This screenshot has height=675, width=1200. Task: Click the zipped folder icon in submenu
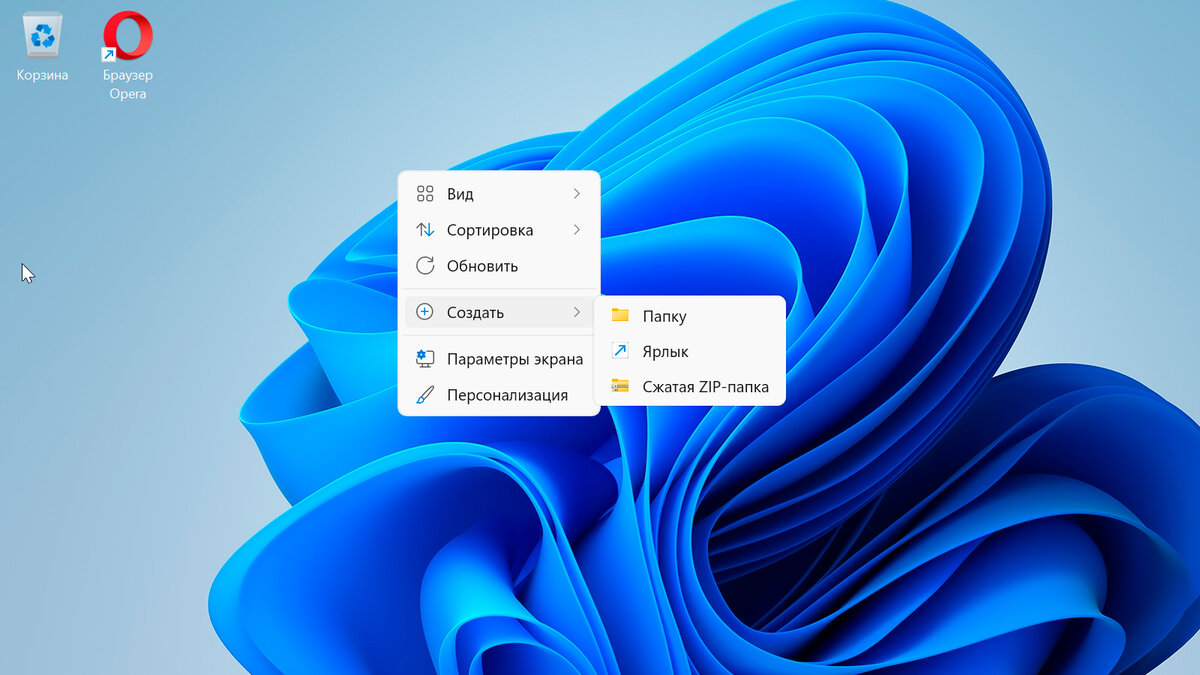(620, 386)
